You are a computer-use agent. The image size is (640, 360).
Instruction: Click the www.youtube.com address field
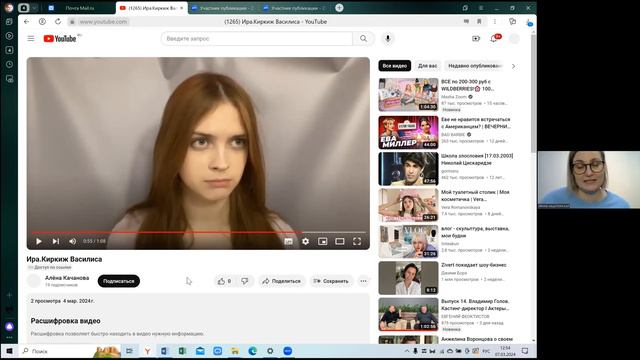pyautogui.click(x=103, y=22)
